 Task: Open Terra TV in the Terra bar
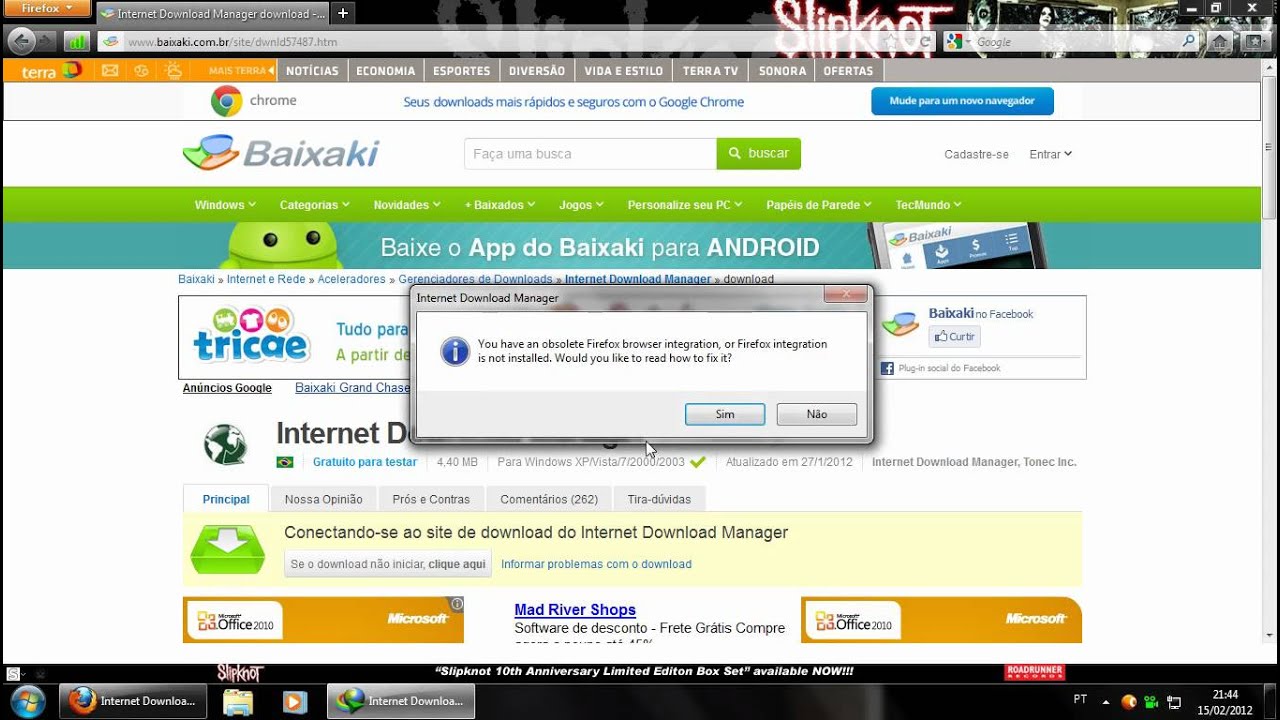click(x=710, y=71)
